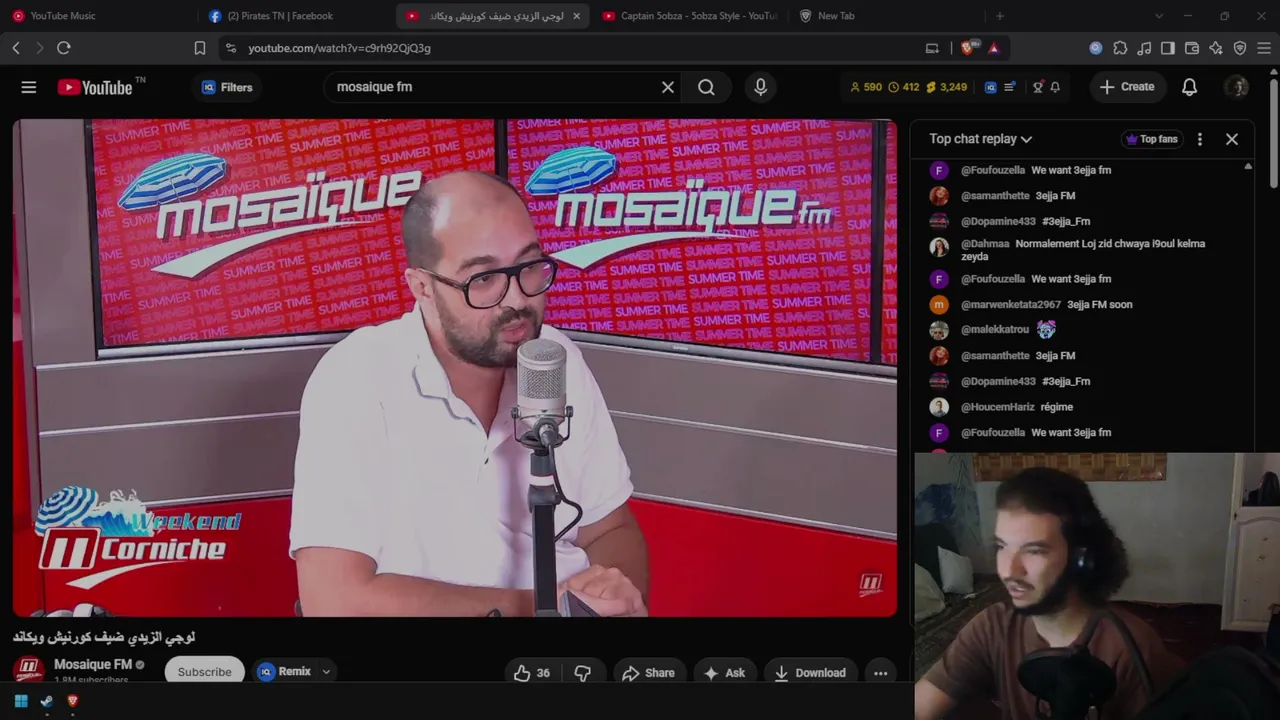Expand the Remix dropdown arrow
This screenshot has height=720, width=1280.
coord(326,672)
